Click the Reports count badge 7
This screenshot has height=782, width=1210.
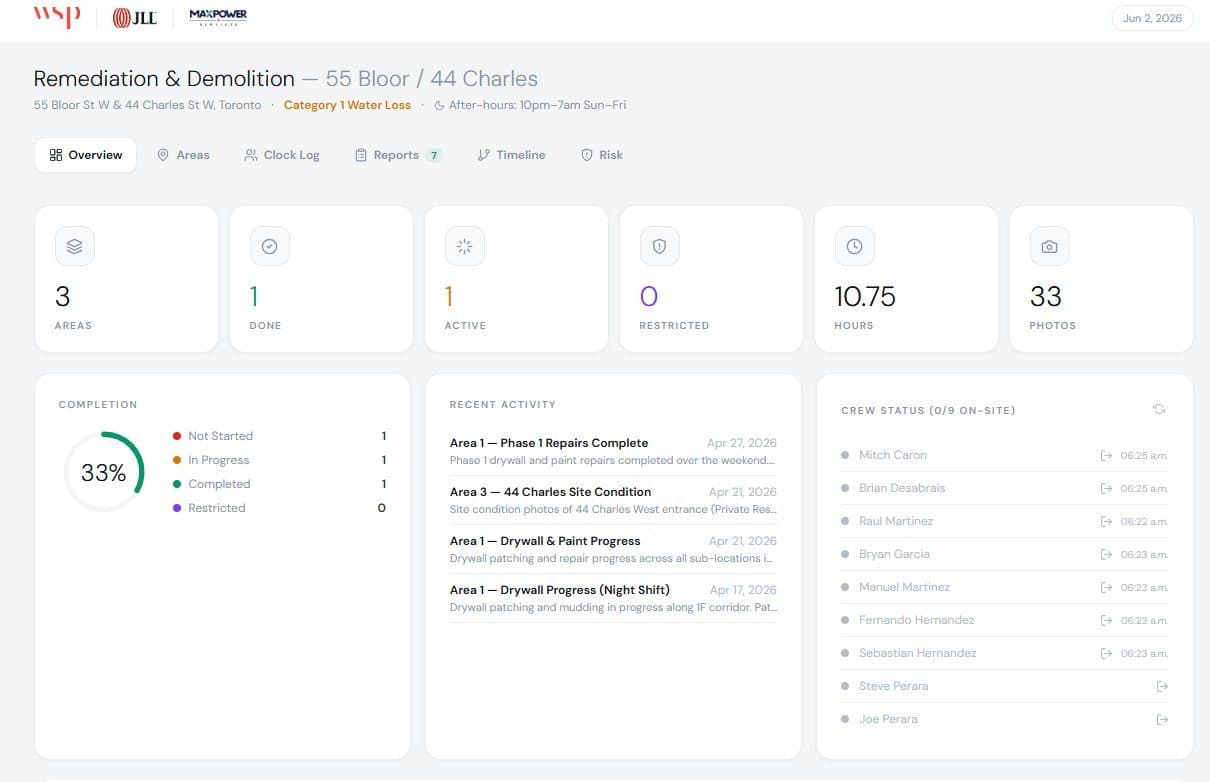433,155
